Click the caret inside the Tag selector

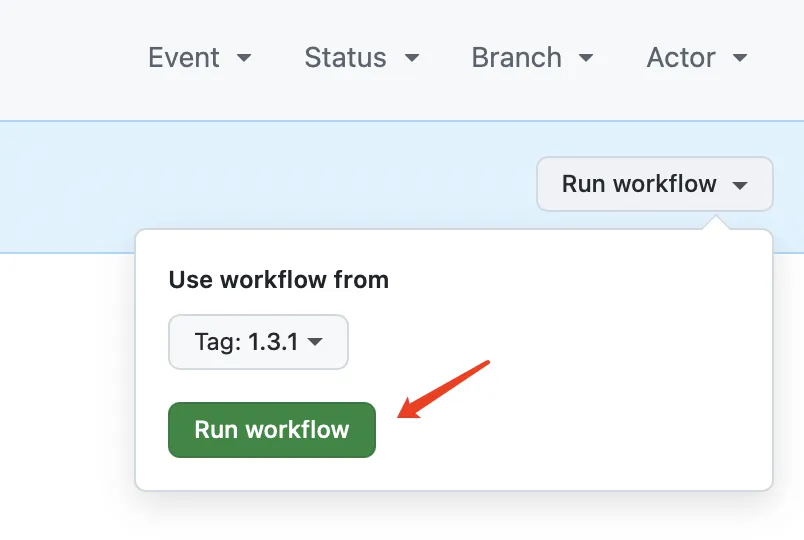click(x=315, y=343)
